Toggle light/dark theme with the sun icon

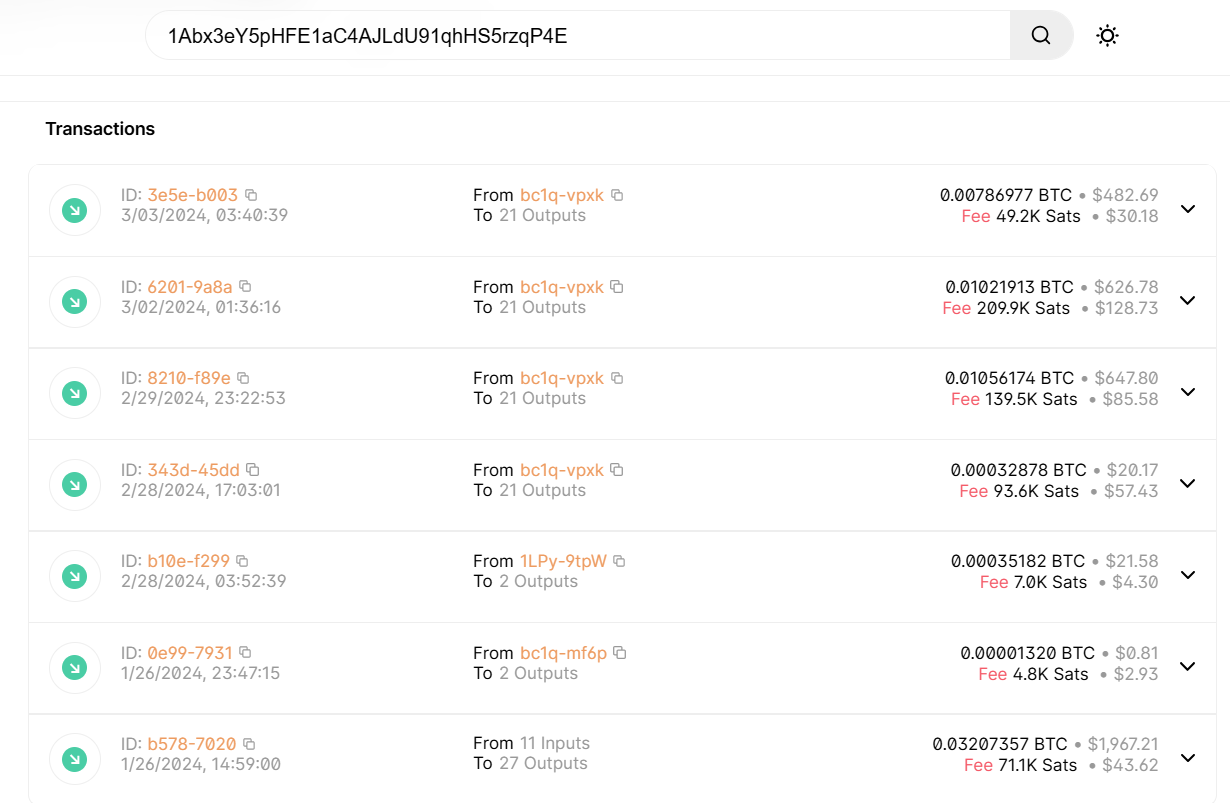(1107, 34)
